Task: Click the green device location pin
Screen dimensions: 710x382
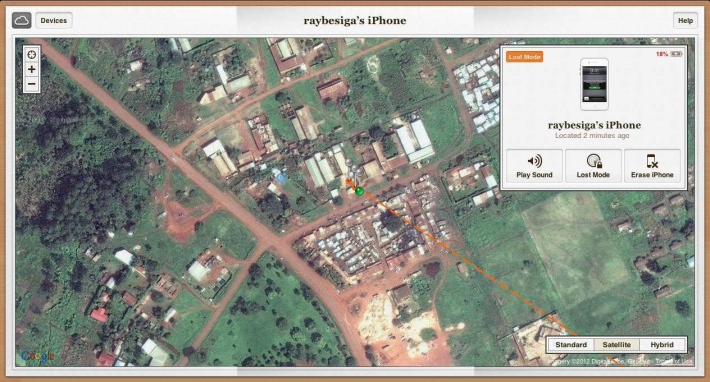Action: [x=360, y=191]
